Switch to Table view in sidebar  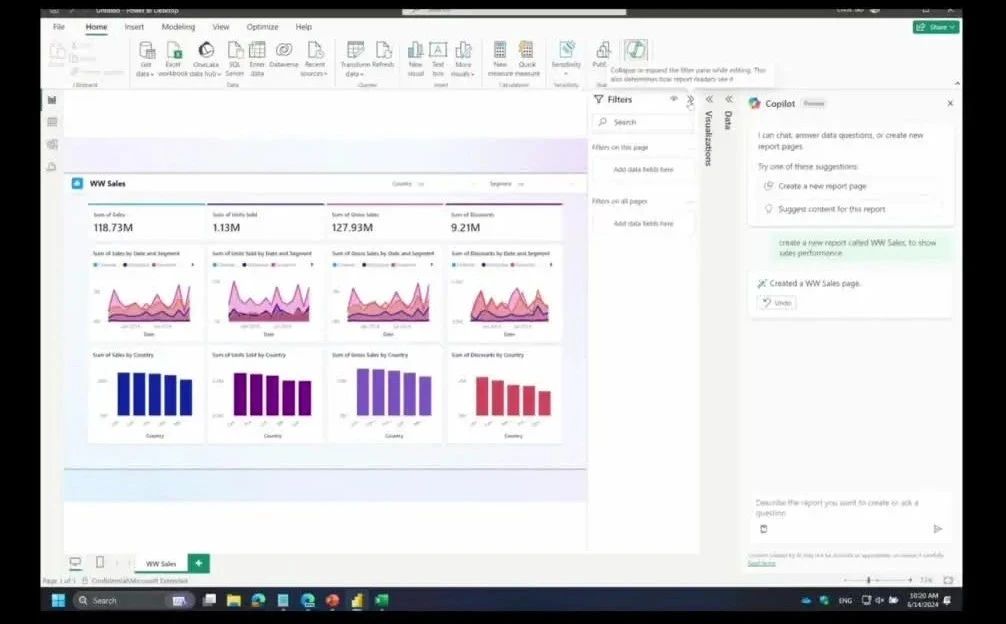click(52, 122)
